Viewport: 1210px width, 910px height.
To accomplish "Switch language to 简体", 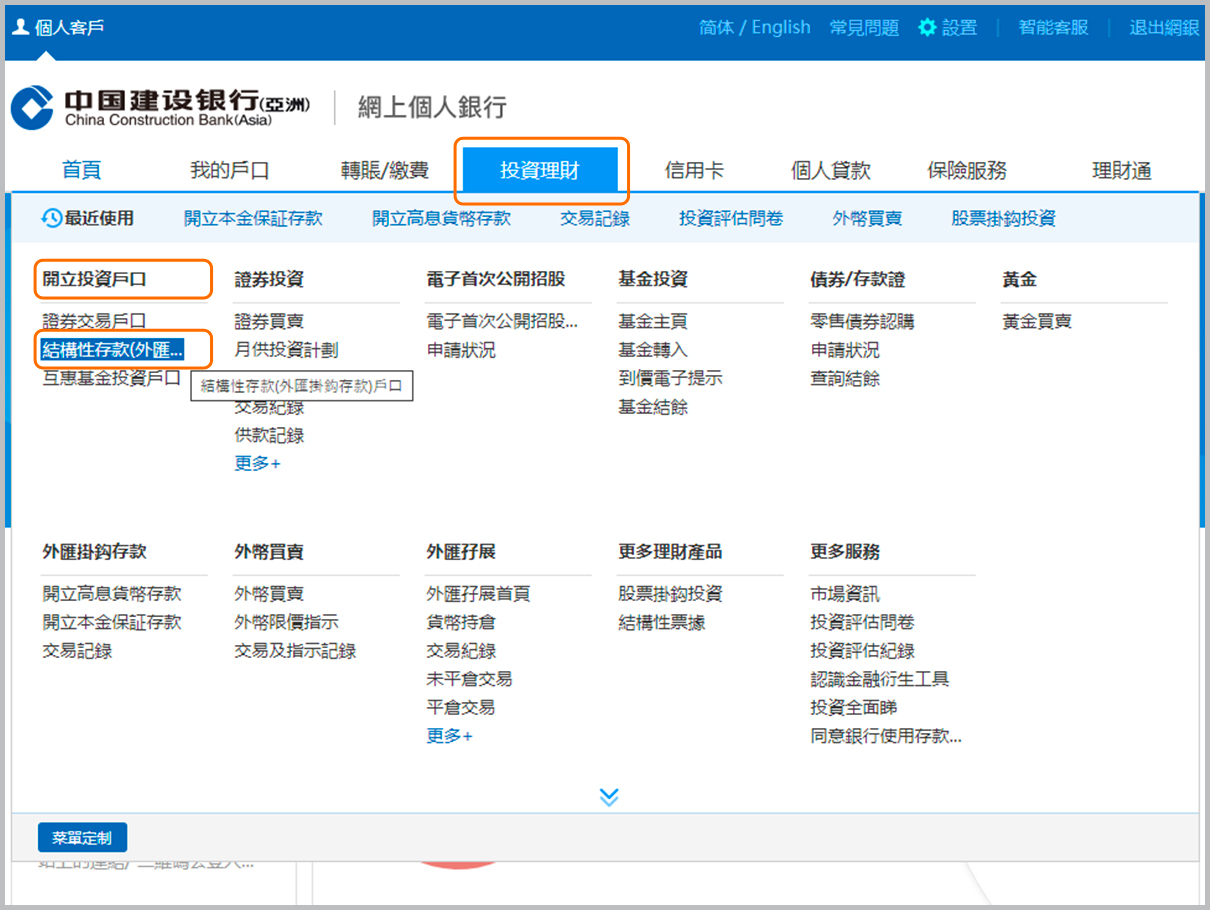I will point(716,28).
